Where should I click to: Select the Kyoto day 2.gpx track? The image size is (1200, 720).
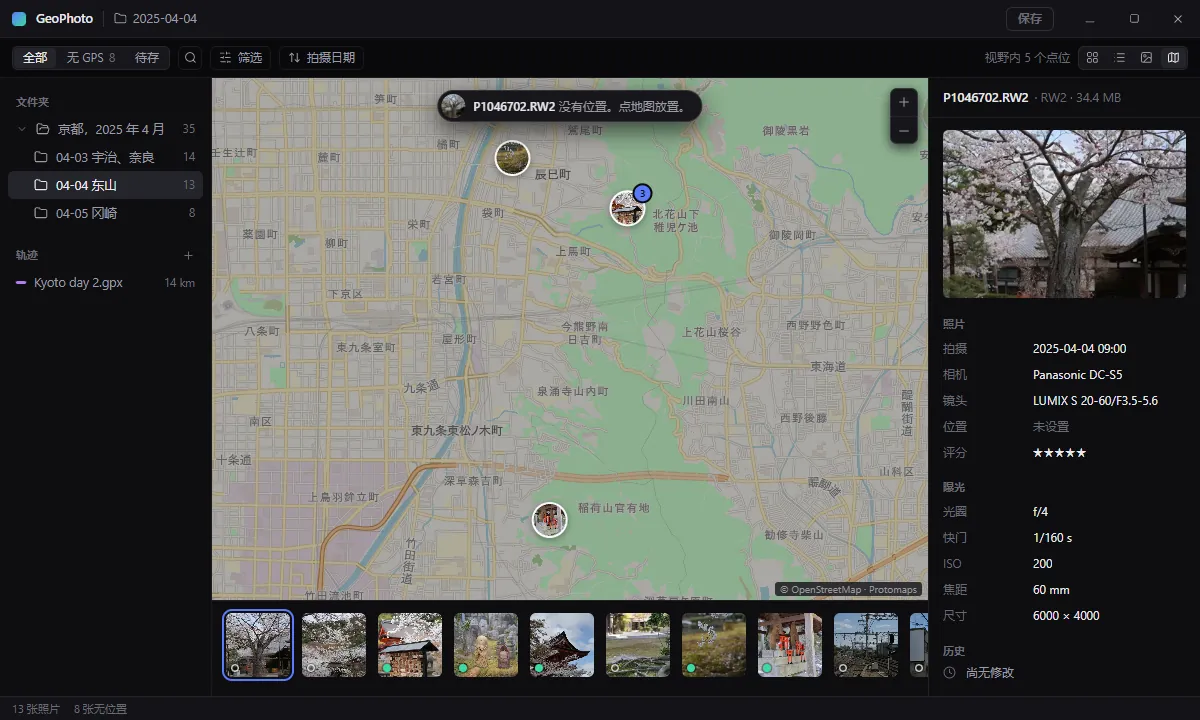(105, 283)
